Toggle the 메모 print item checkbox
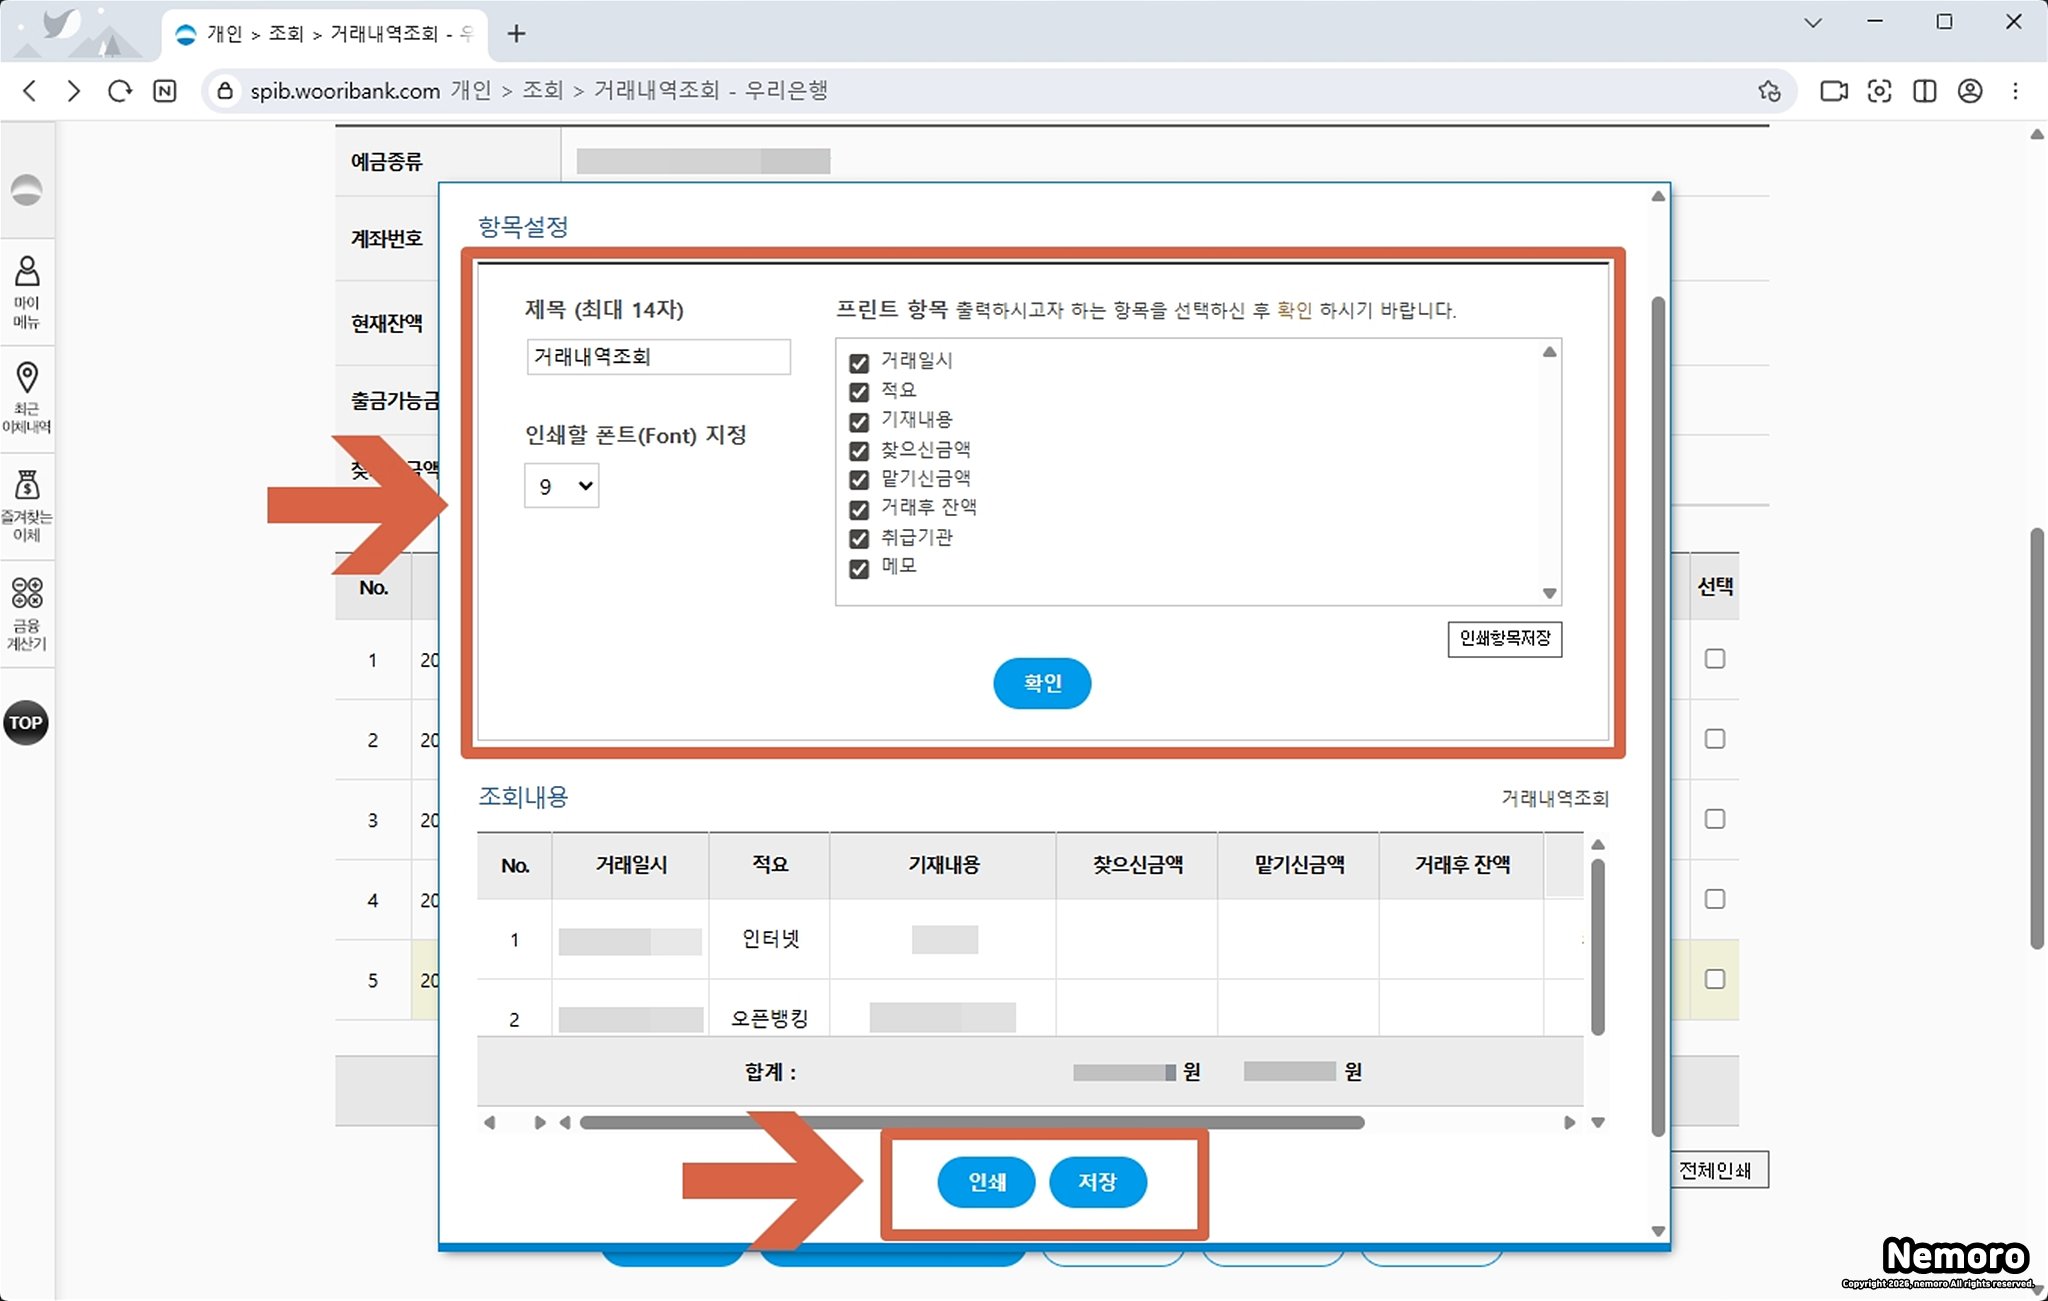 [859, 569]
